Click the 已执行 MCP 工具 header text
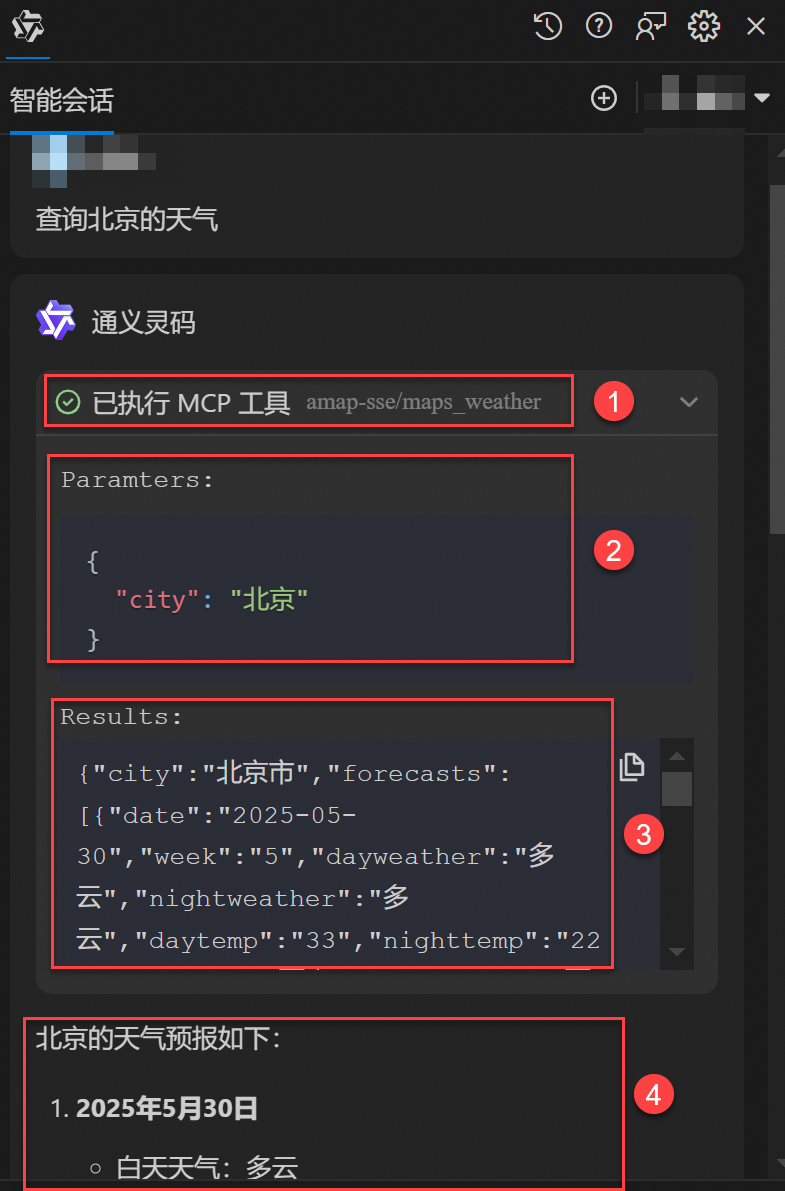Viewport: 785px width, 1191px height. pos(192,402)
